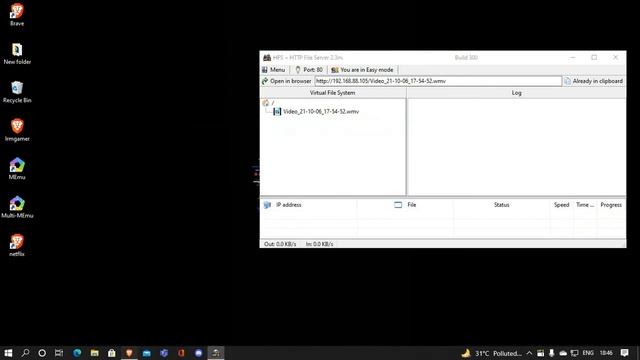
Task: Open the Recycle Bin desktop icon
Action: (17, 92)
